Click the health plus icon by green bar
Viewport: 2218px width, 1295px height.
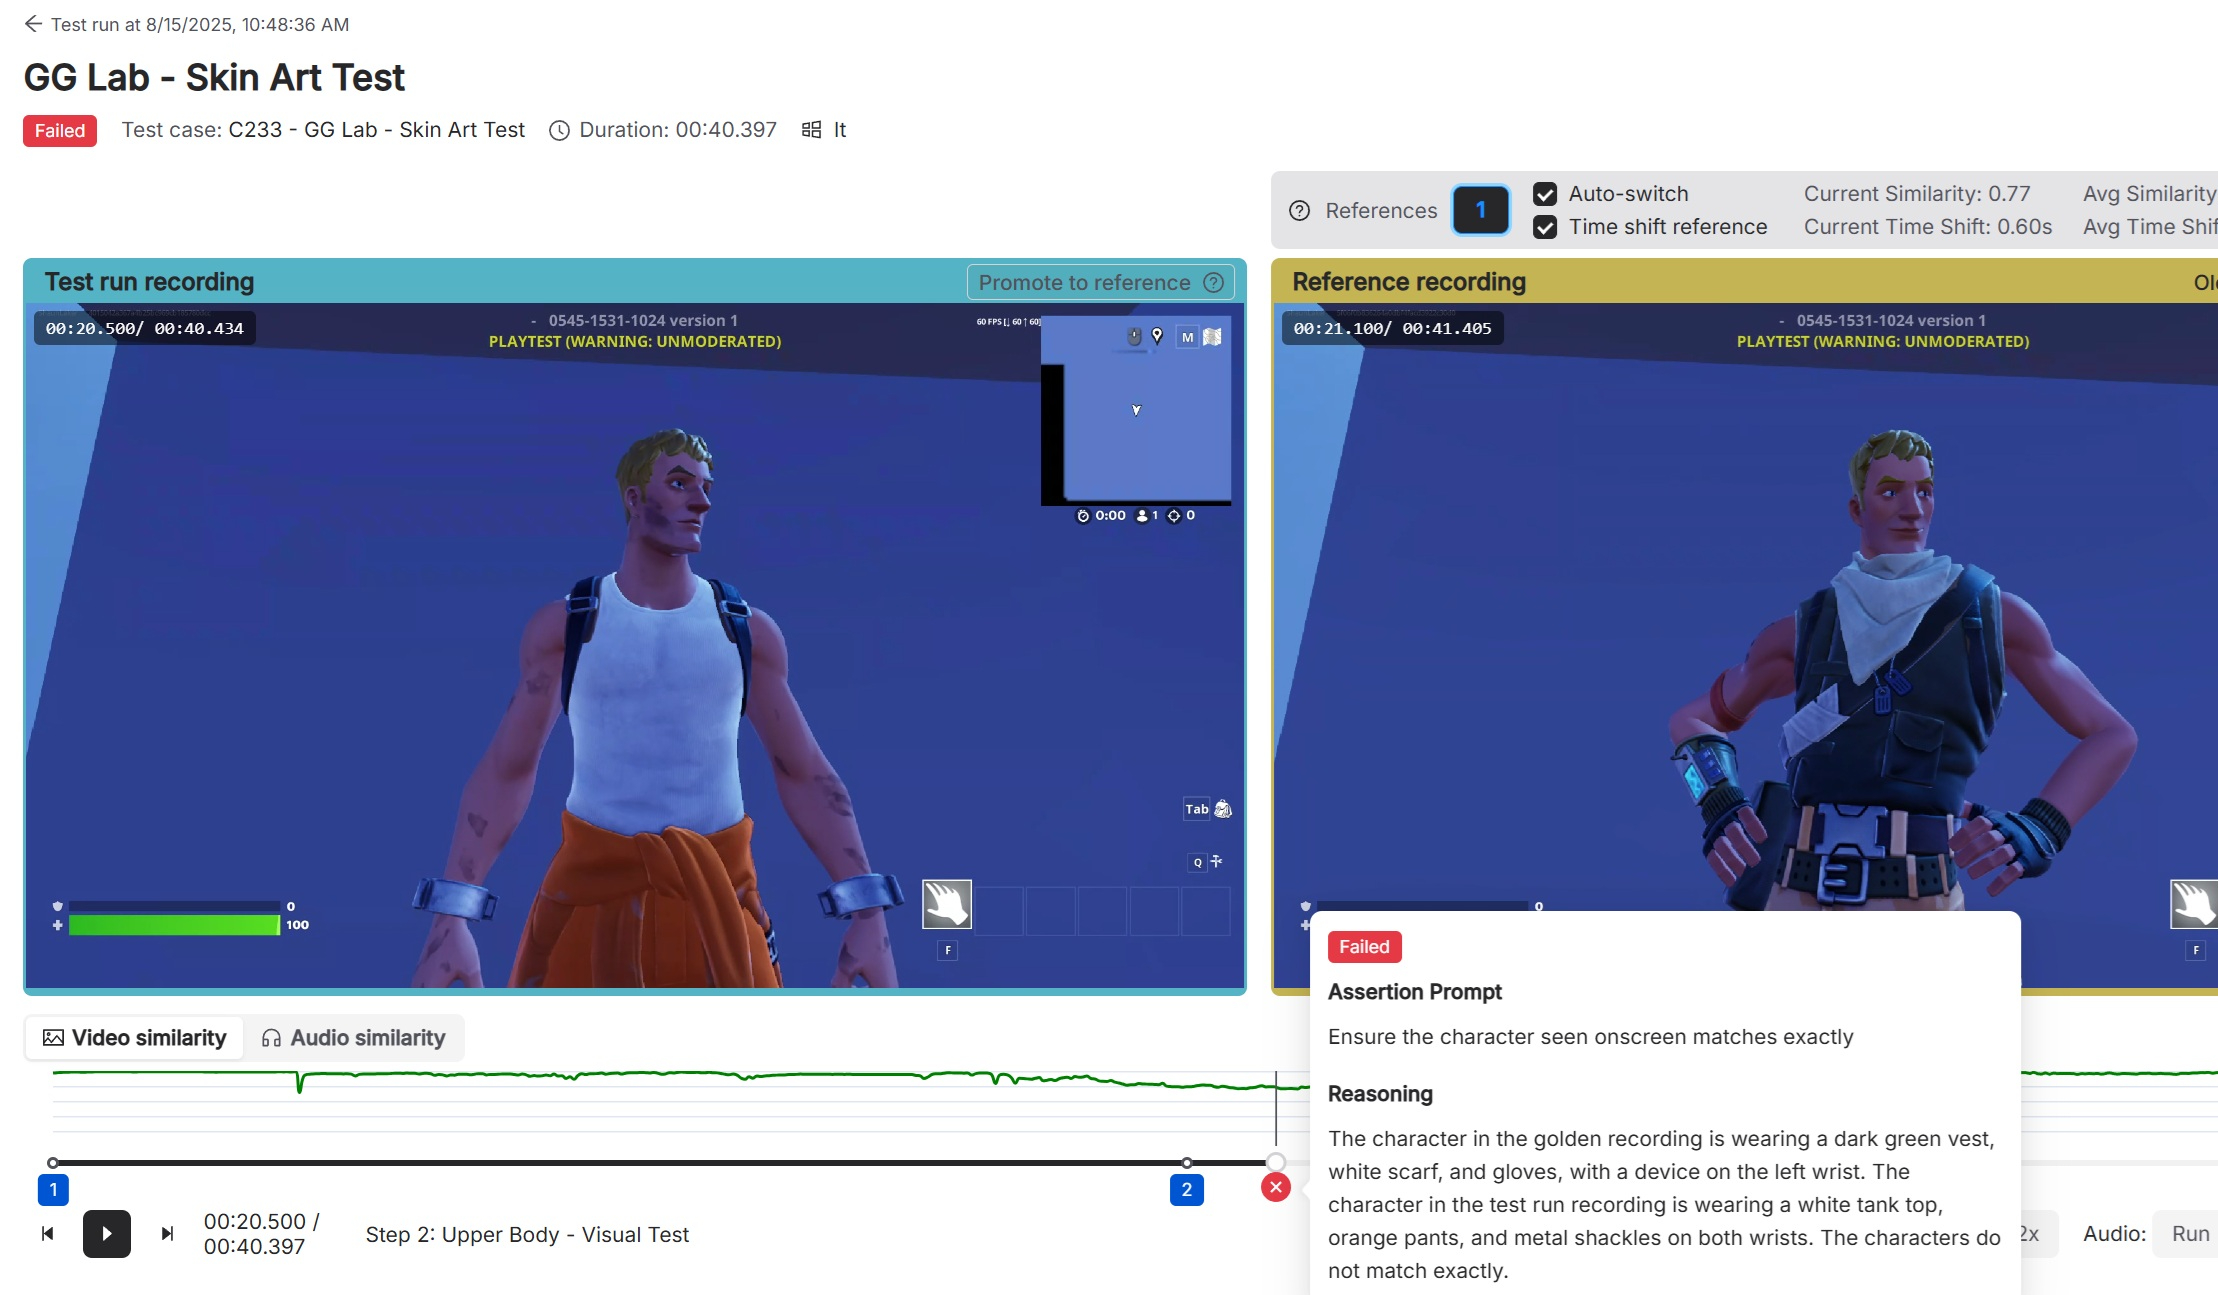pyautogui.click(x=57, y=925)
